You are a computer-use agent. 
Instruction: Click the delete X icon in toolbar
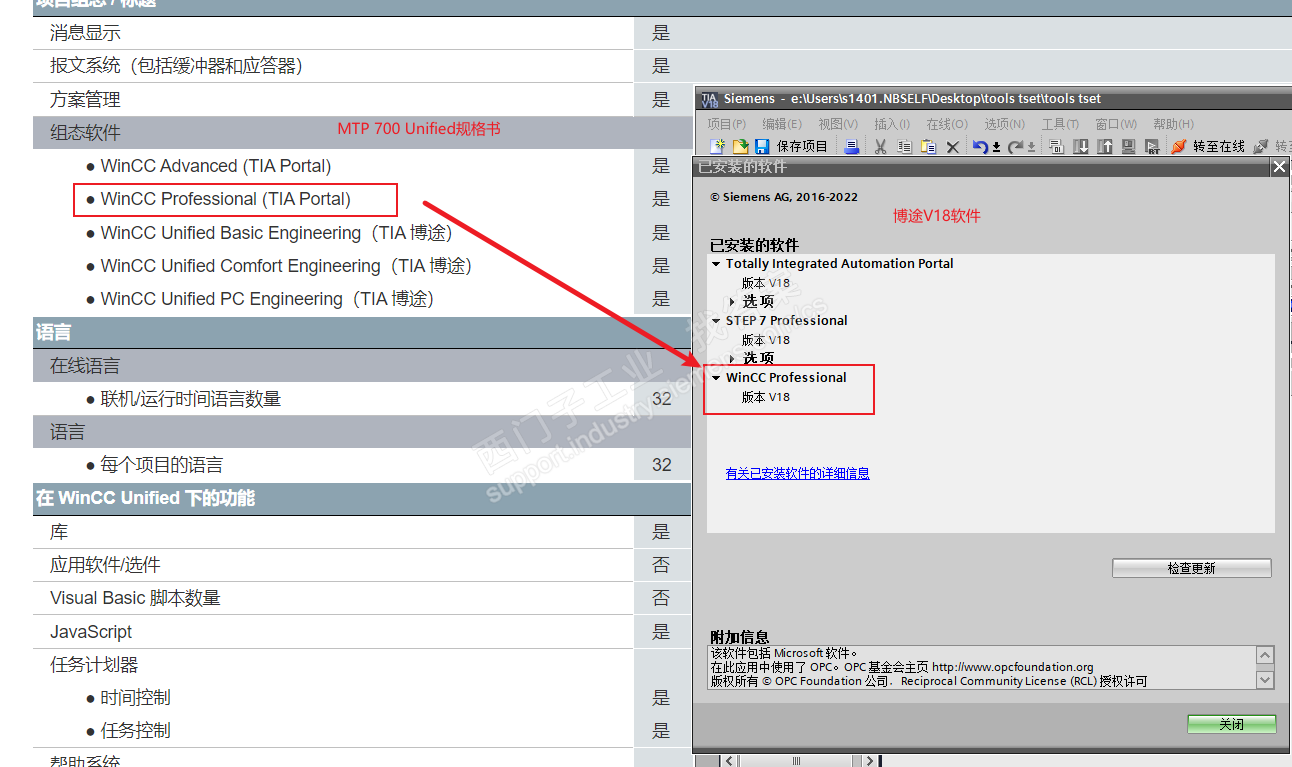pos(953,147)
